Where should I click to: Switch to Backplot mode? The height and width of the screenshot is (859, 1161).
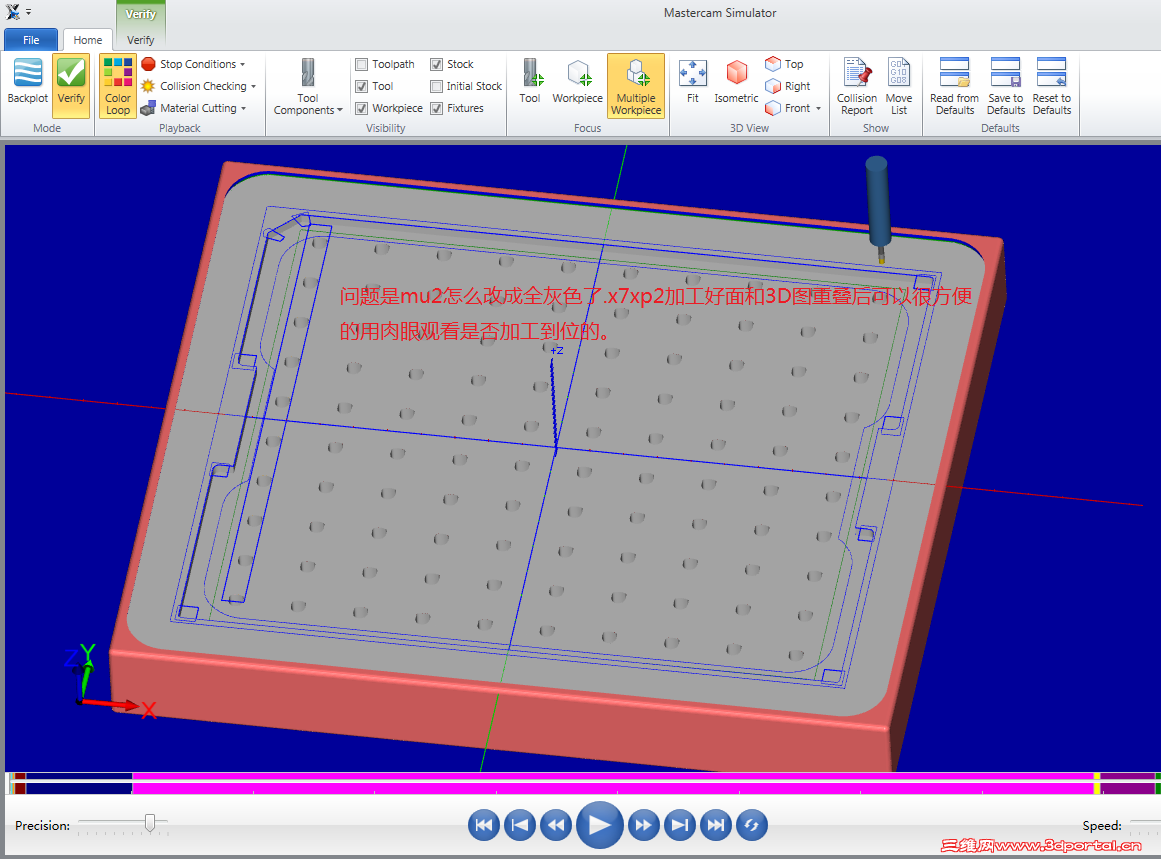(x=27, y=83)
